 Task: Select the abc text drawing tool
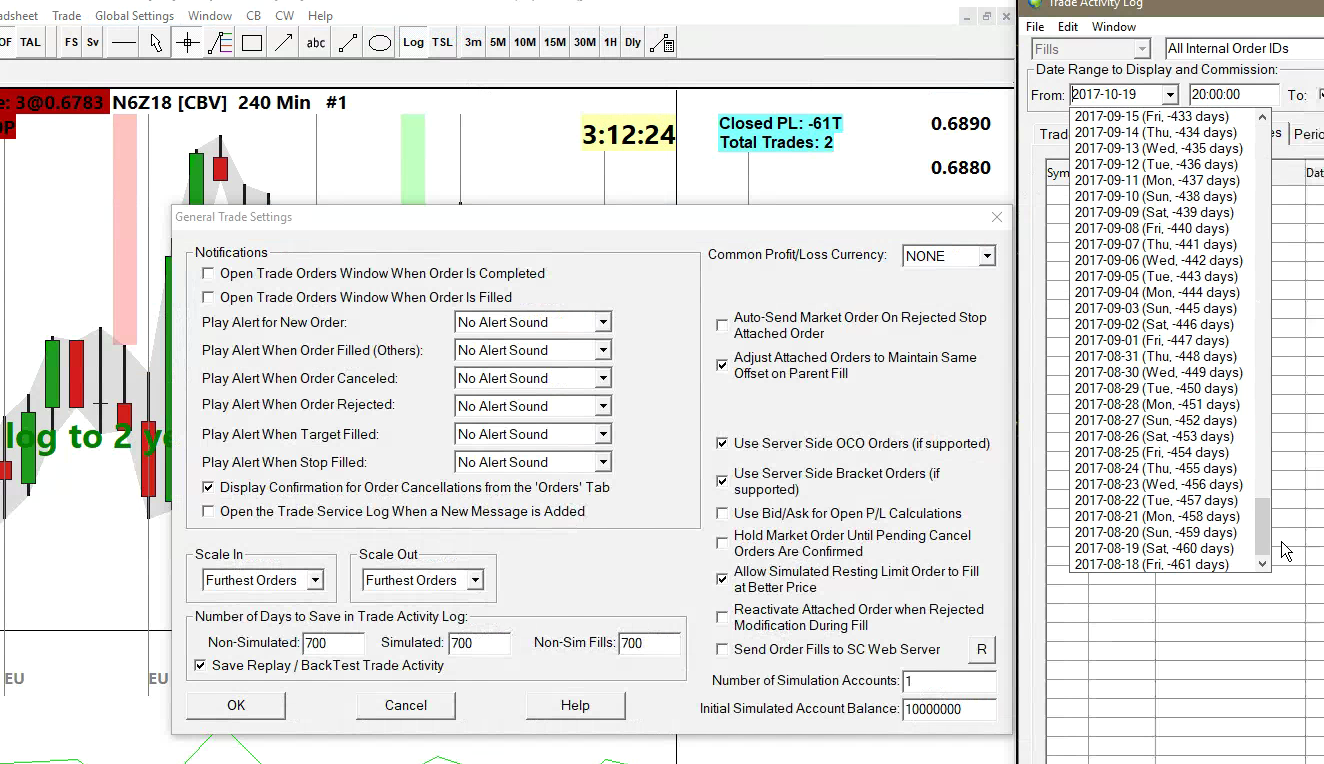[316, 43]
